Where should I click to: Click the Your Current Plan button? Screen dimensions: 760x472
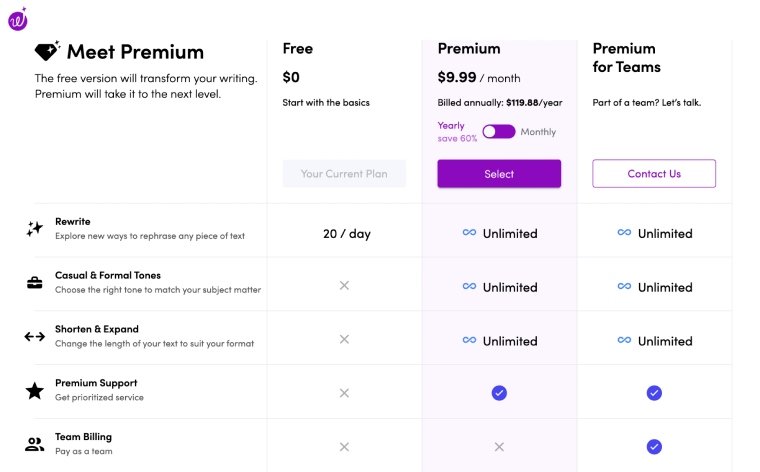click(x=344, y=173)
